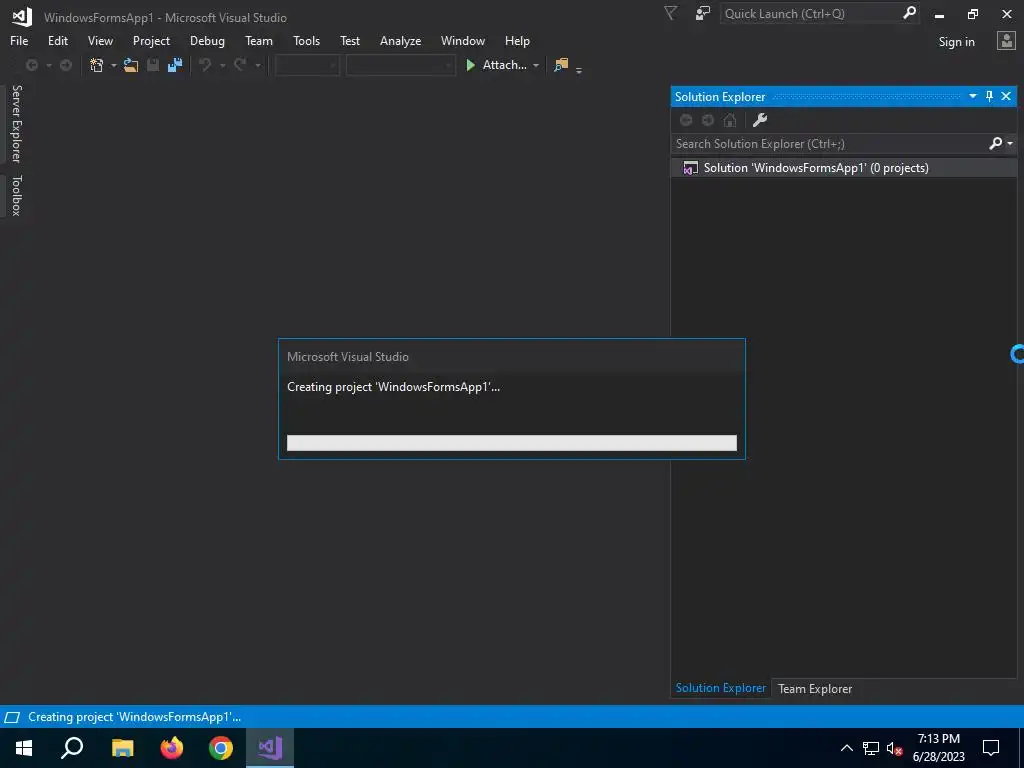Click Solution Explorer Properties wrench icon
Screen dimensions: 1024x768
click(760, 120)
